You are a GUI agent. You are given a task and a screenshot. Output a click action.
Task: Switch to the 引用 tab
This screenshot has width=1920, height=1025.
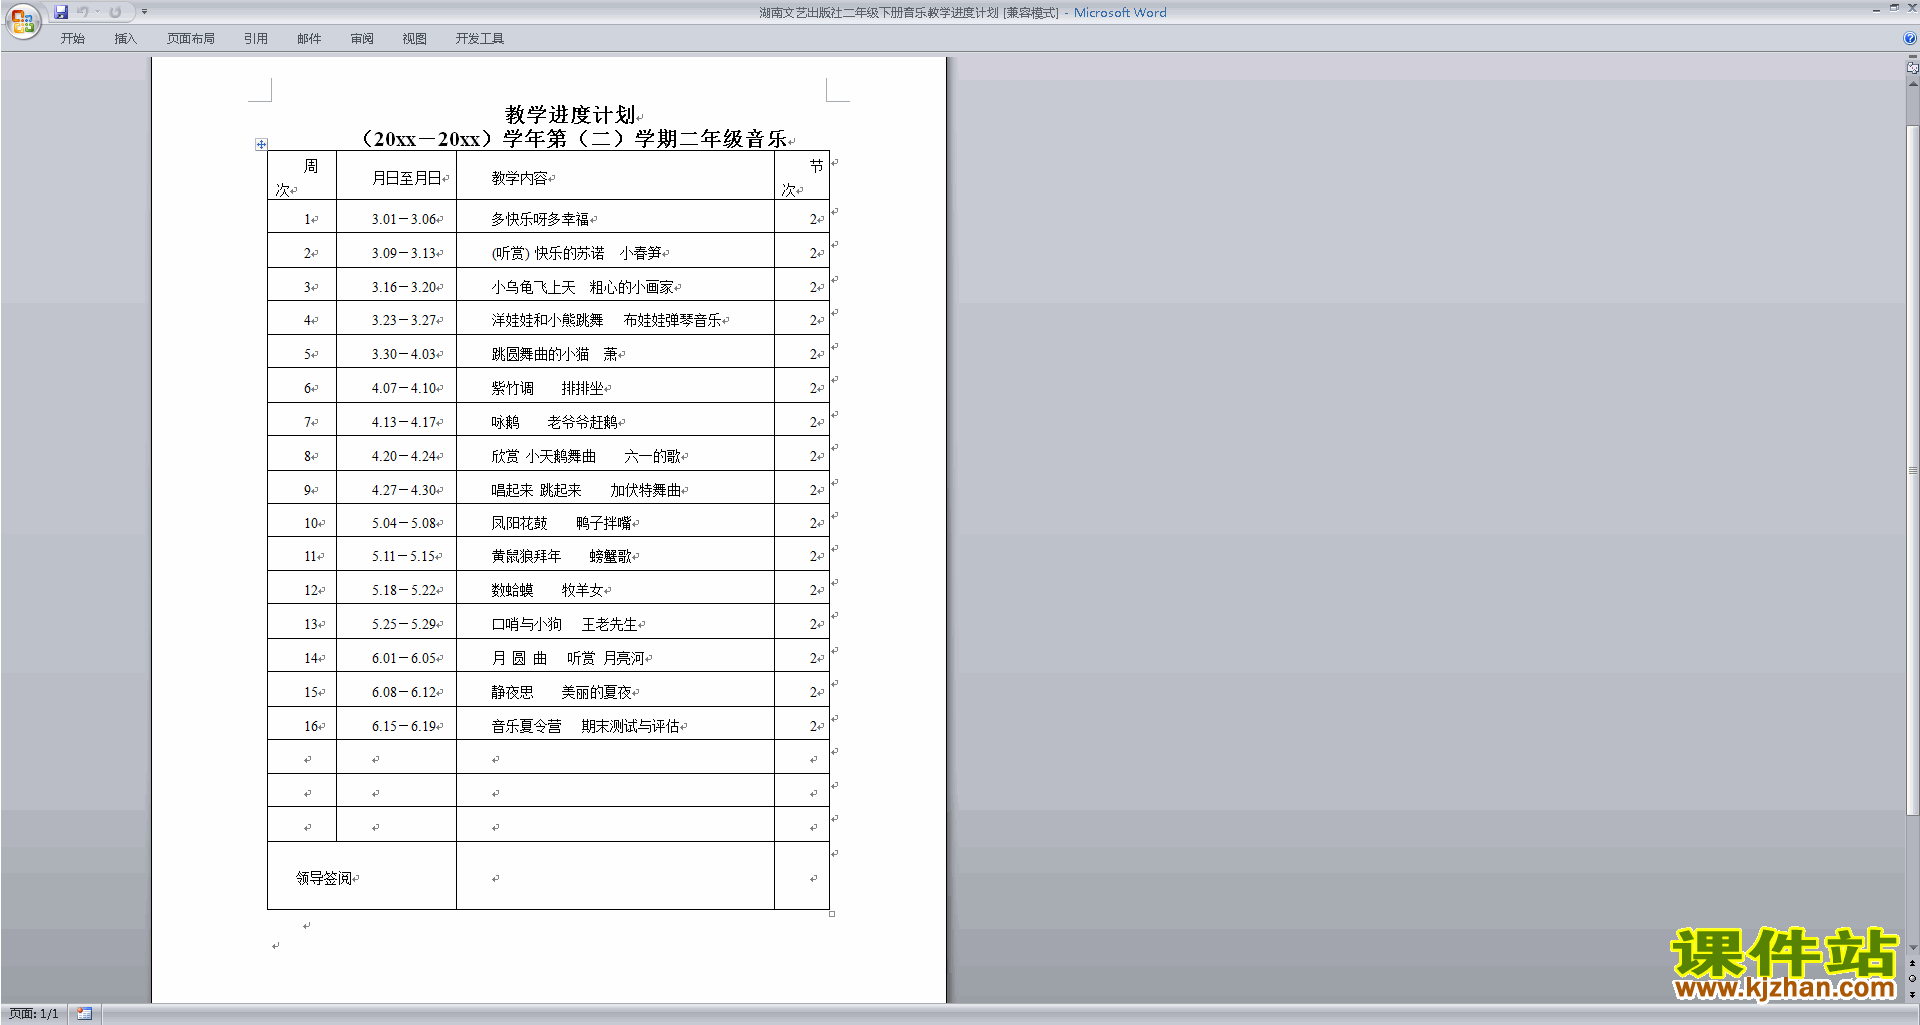pyautogui.click(x=256, y=38)
